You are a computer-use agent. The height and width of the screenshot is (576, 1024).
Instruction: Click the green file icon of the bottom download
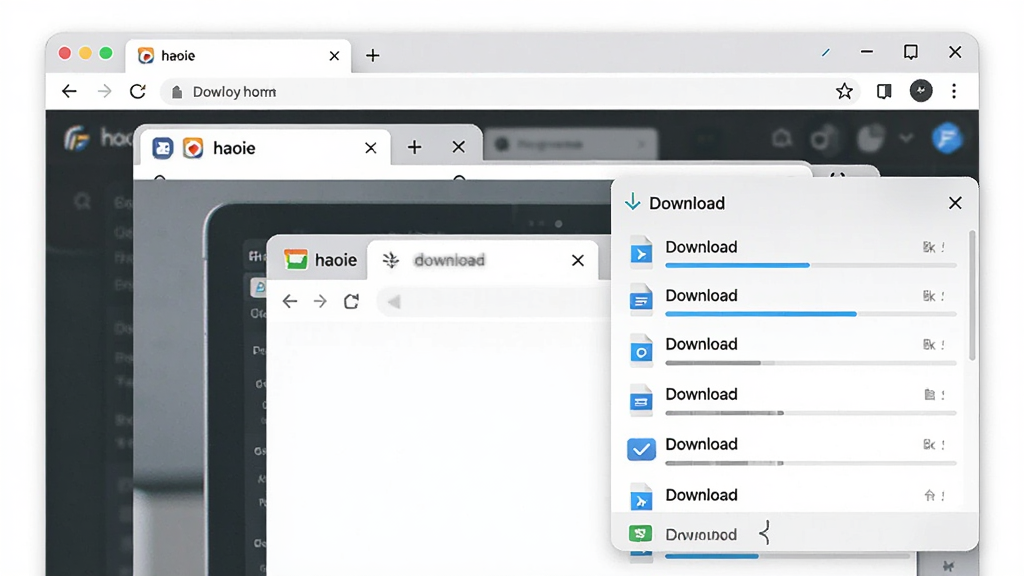640,534
